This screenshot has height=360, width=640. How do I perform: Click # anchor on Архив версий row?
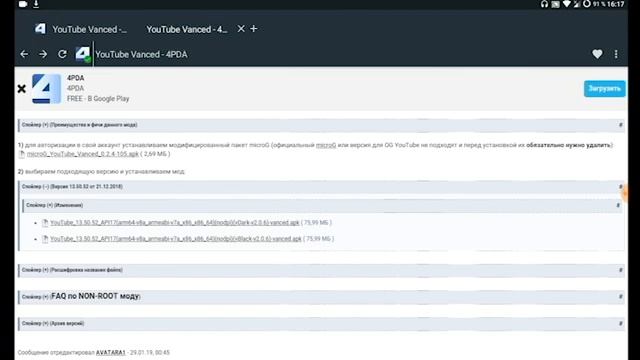coord(620,323)
